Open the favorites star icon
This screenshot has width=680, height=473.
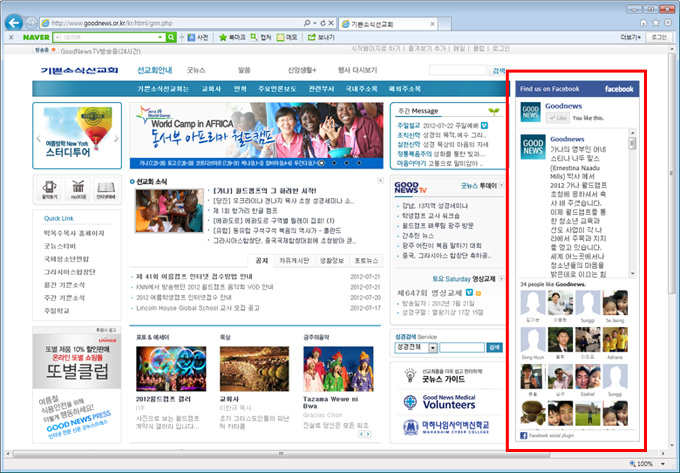[656, 23]
